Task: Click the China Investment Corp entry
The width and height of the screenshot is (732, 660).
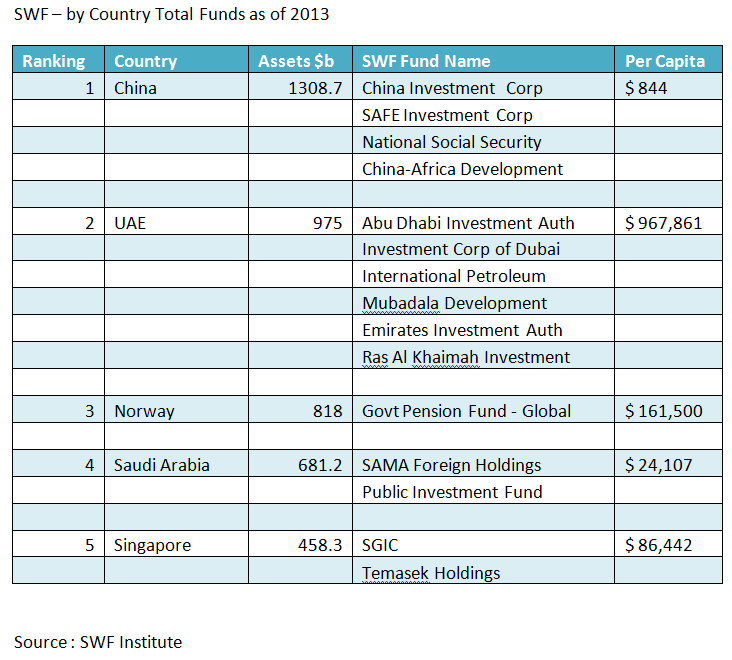Action: tap(452, 88)
